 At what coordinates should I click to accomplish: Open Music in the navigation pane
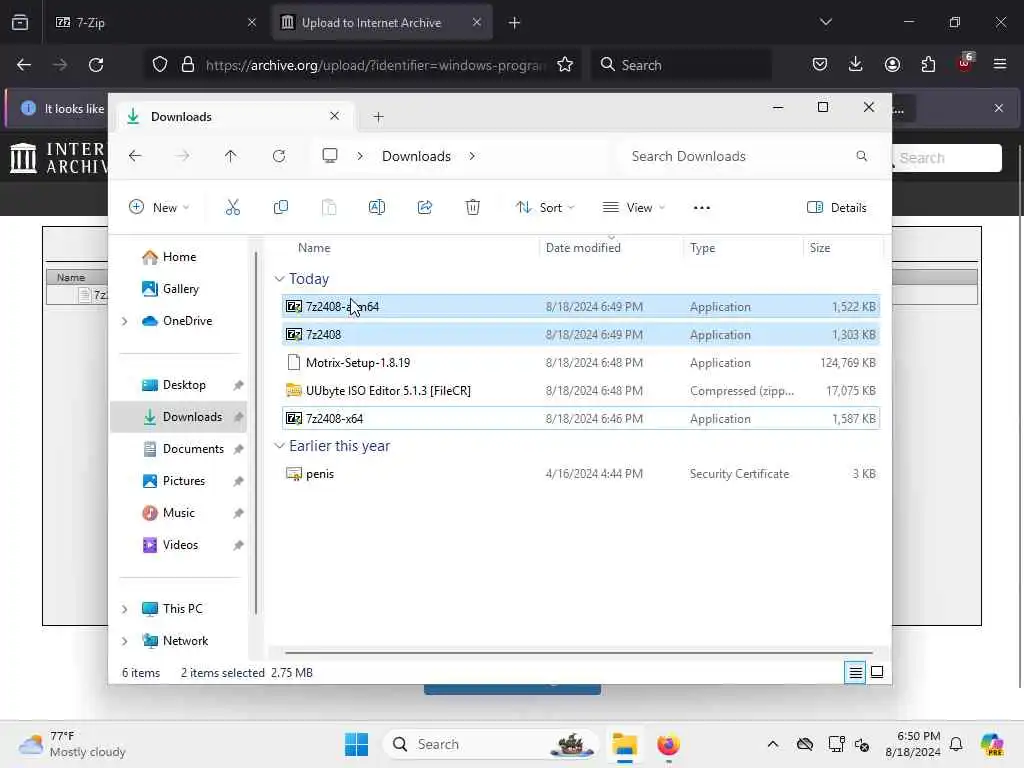[168, 513]
